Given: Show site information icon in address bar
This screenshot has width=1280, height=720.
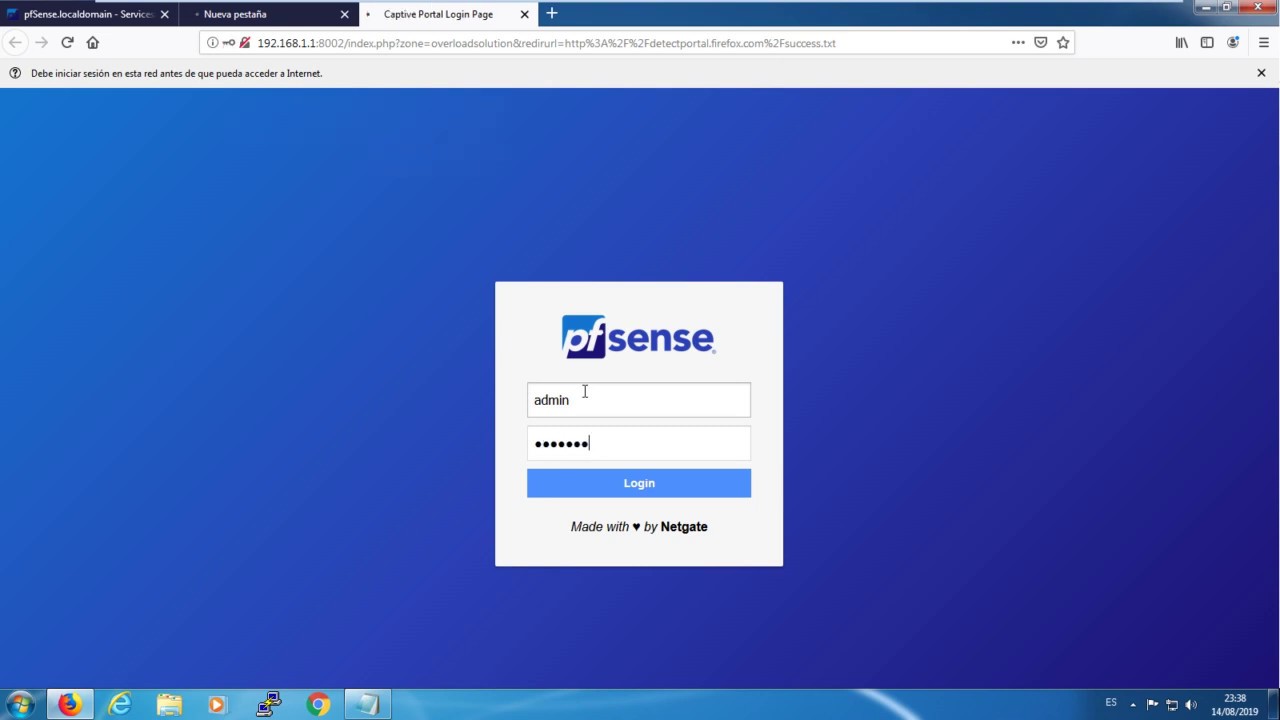Looking at the screenshot, I should [x=212, y=43].
